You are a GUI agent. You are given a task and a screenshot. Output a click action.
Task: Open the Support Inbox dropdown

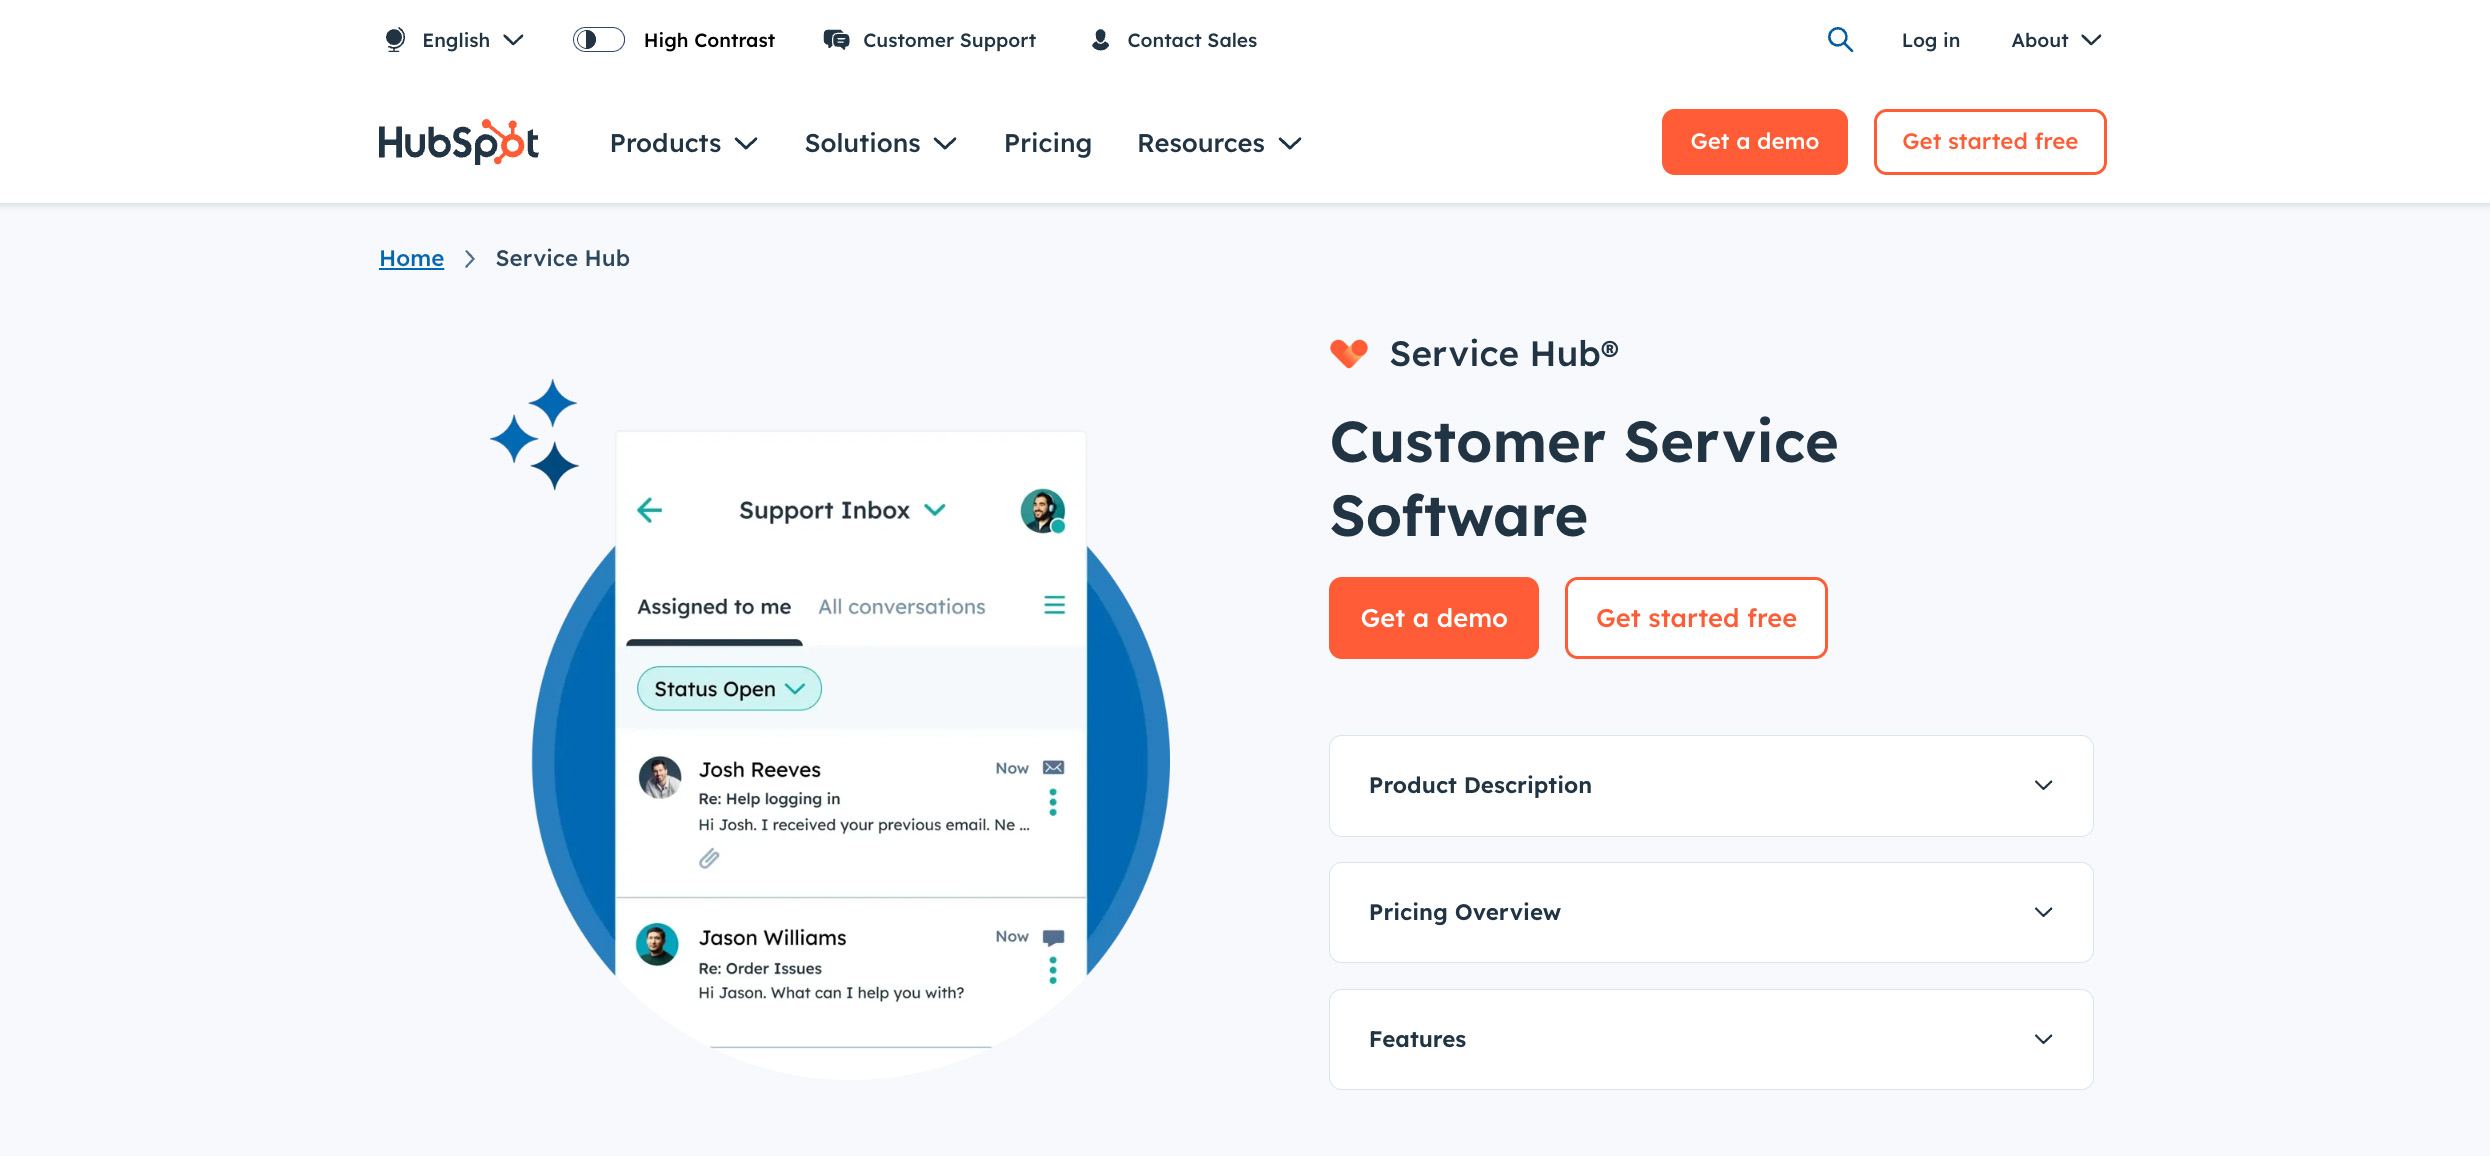coord(842,510)
